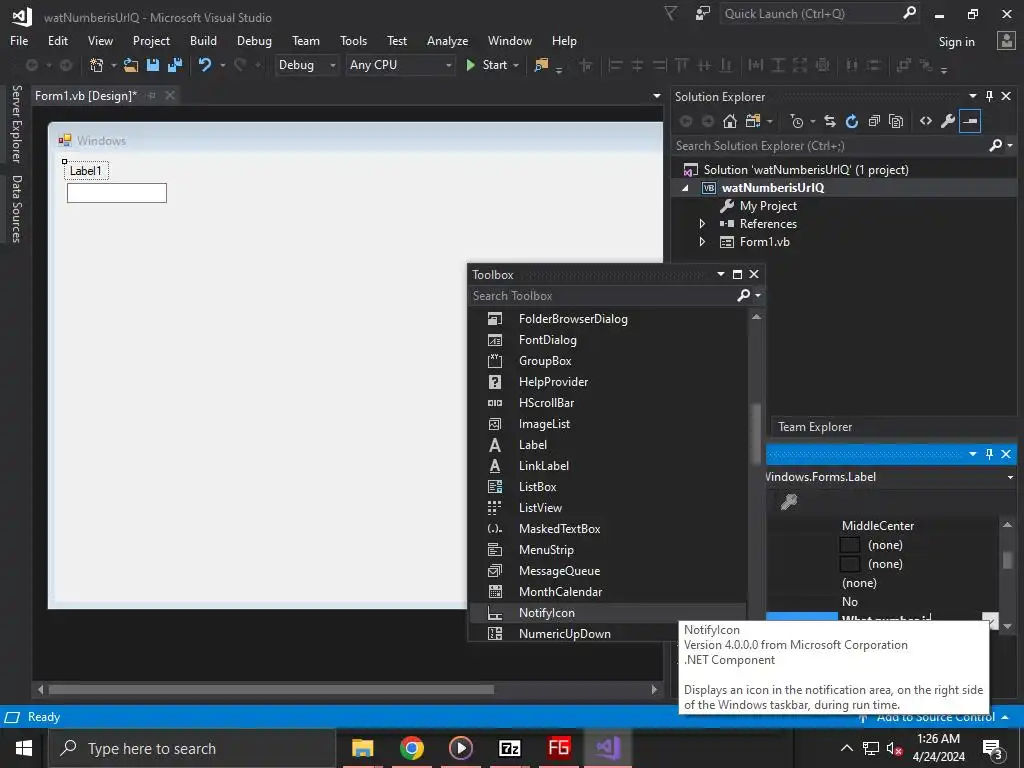
Task: Open the File menu
Action: [19, 40]
